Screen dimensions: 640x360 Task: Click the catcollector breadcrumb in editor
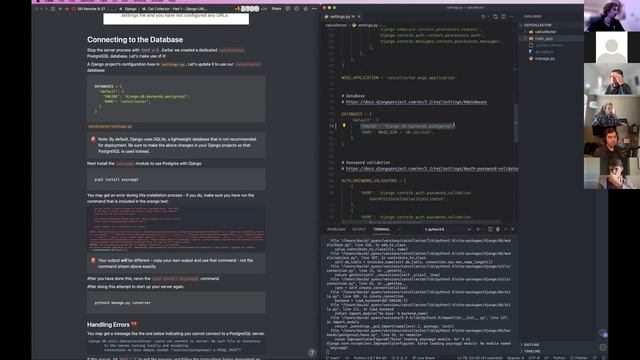click(336, 25)
